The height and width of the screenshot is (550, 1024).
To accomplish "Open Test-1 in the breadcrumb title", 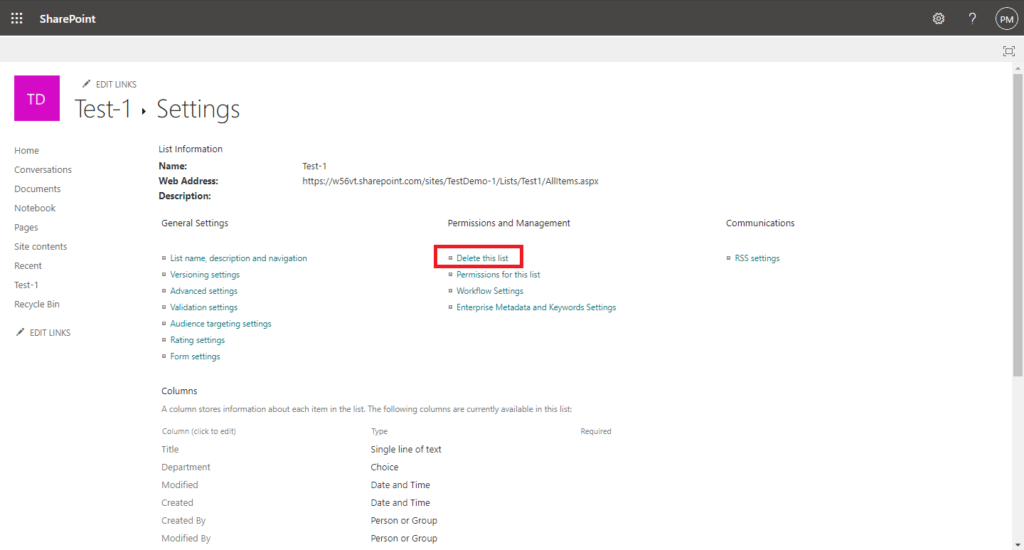I will [103, 108].
